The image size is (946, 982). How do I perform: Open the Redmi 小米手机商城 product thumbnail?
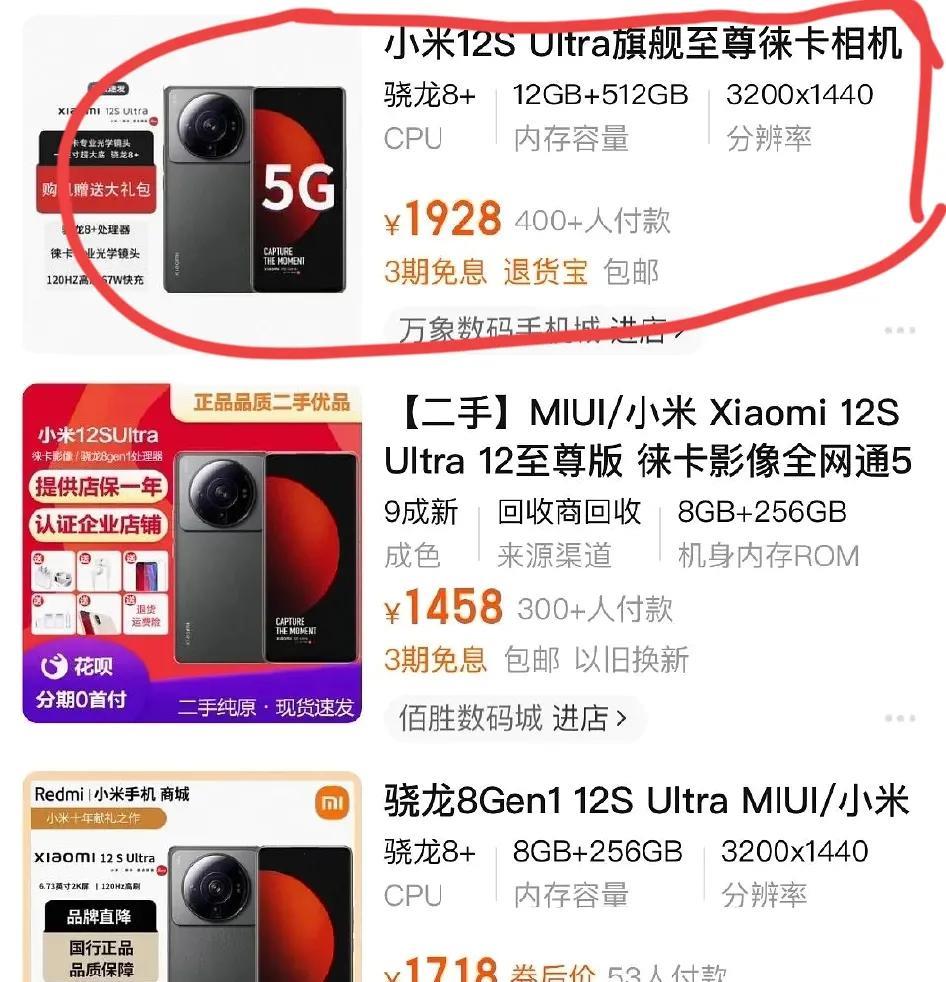pos(192,877)
